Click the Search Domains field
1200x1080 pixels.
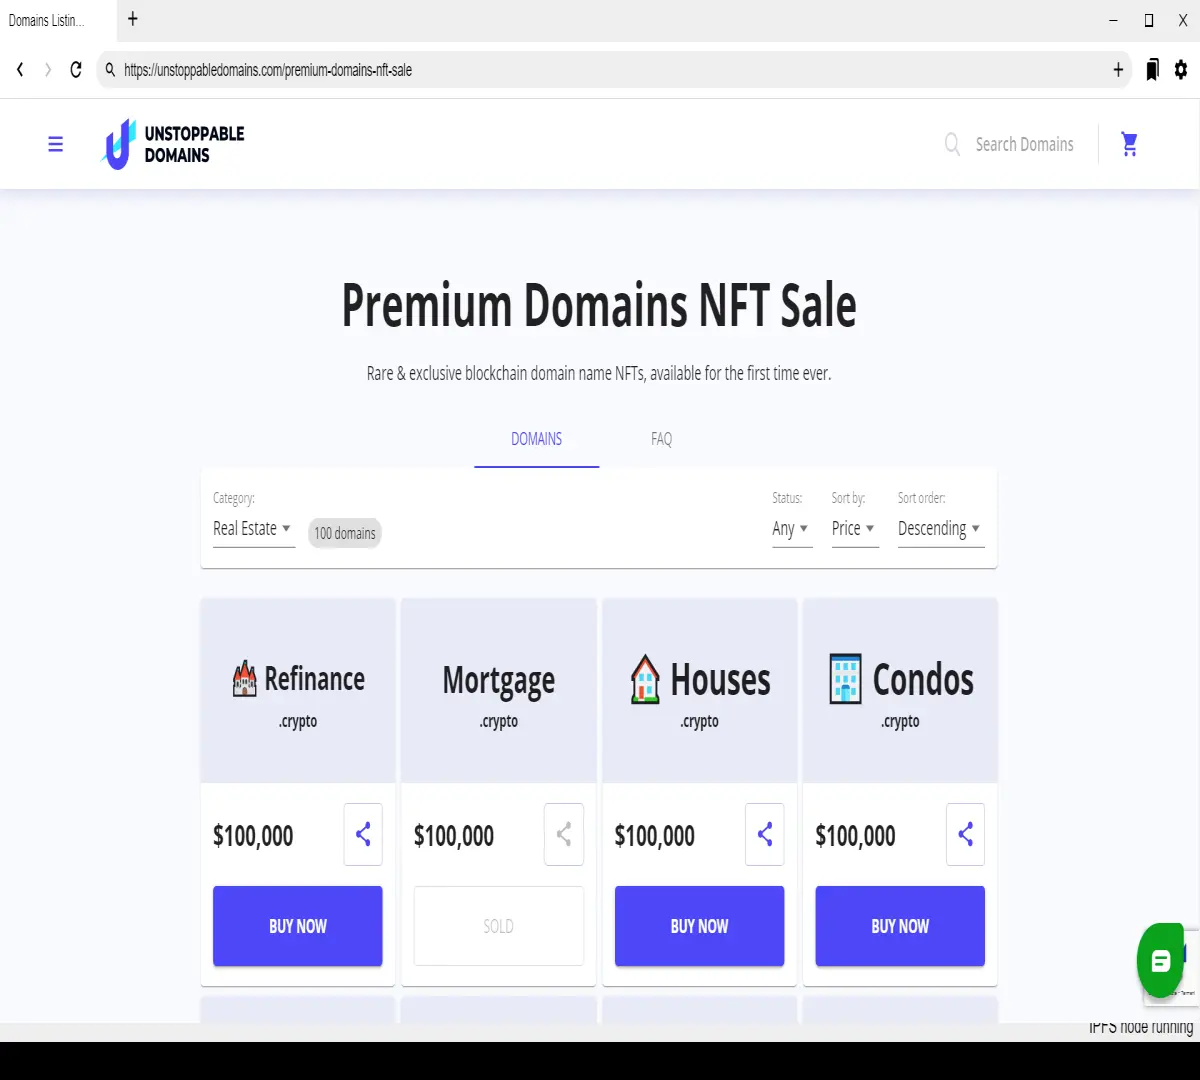(1025, 144)
